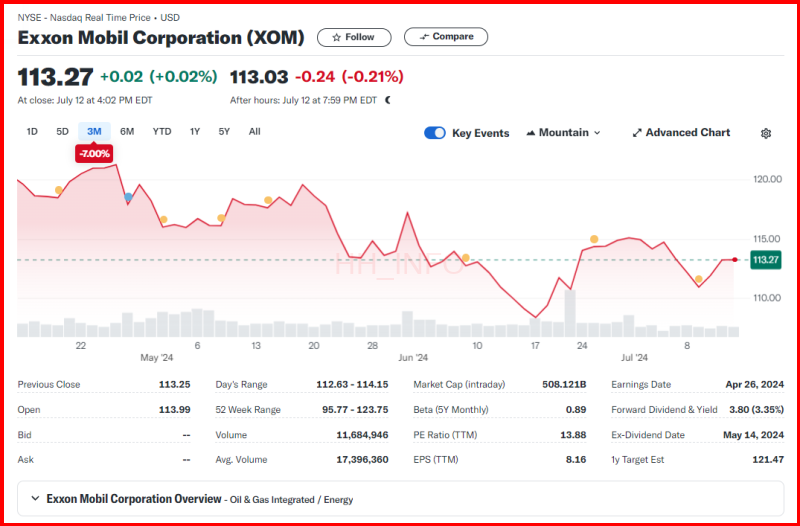Screen dimensions: 800x526
Task: Select the 3M time range tab
Action: (x=94, y=132)
